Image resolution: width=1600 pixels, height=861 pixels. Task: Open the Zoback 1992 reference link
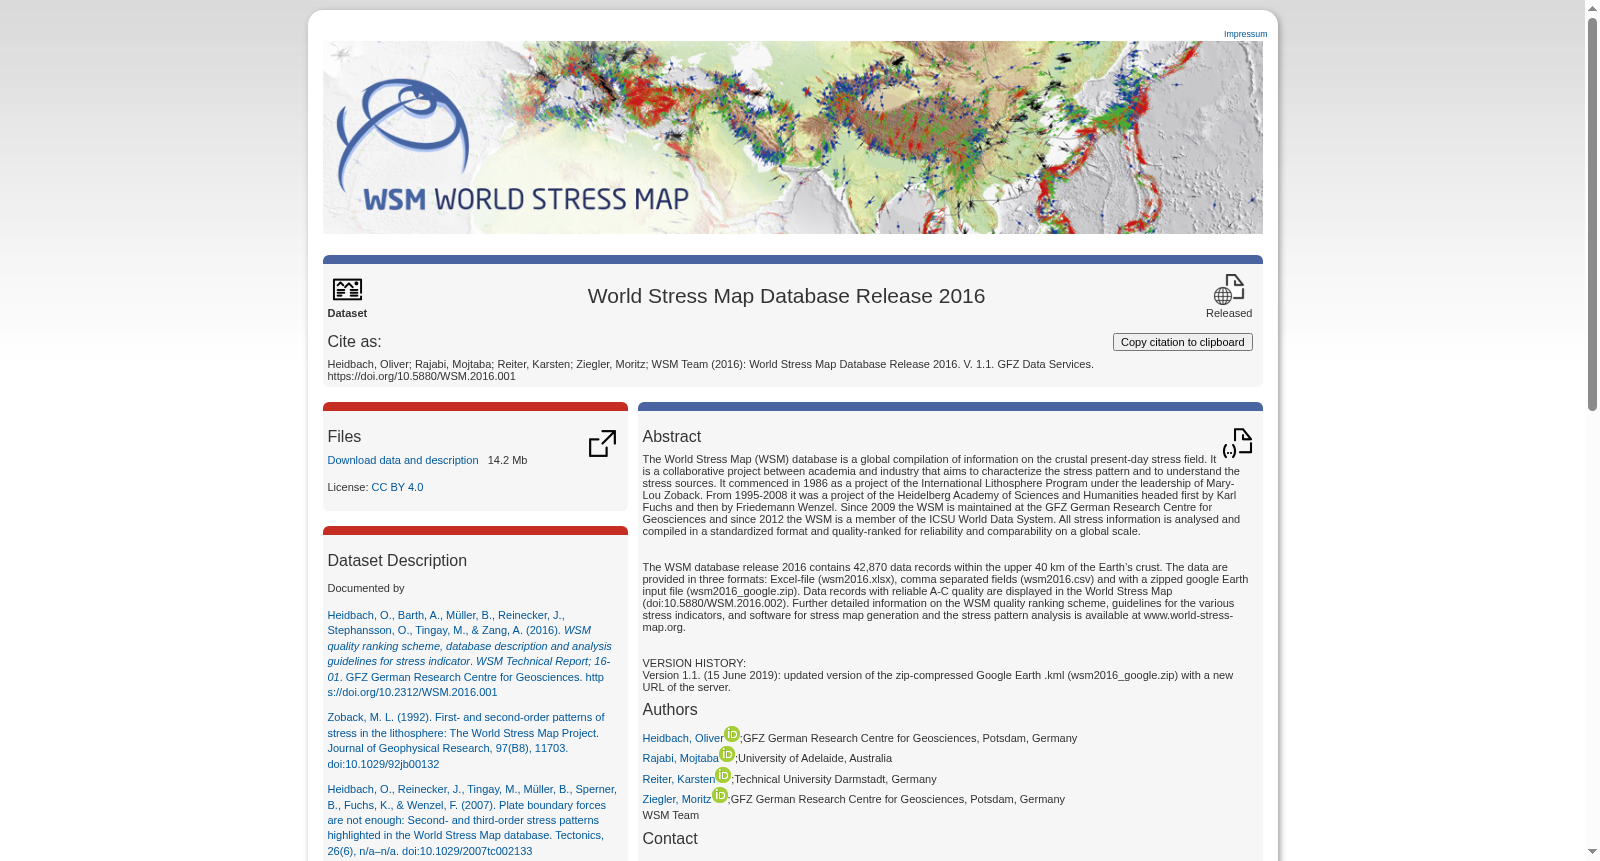466,740
